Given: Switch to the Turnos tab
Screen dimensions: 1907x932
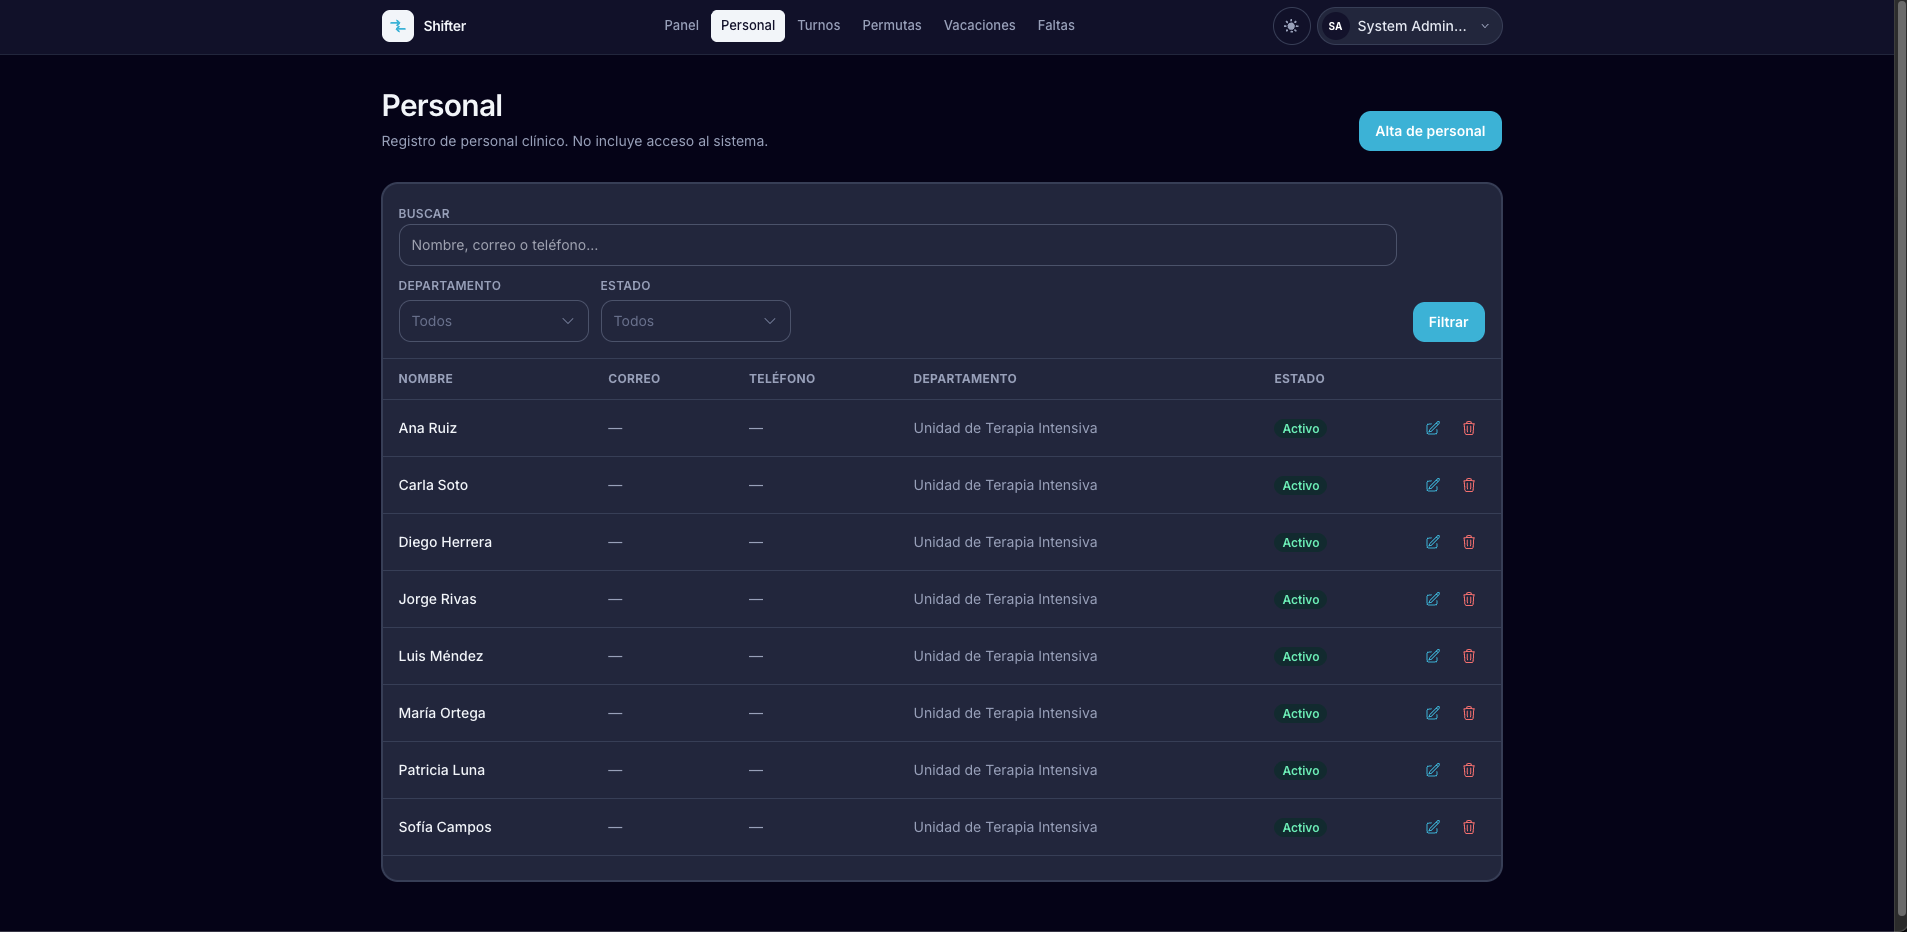Looking at the screenshot, I should 818,26.
